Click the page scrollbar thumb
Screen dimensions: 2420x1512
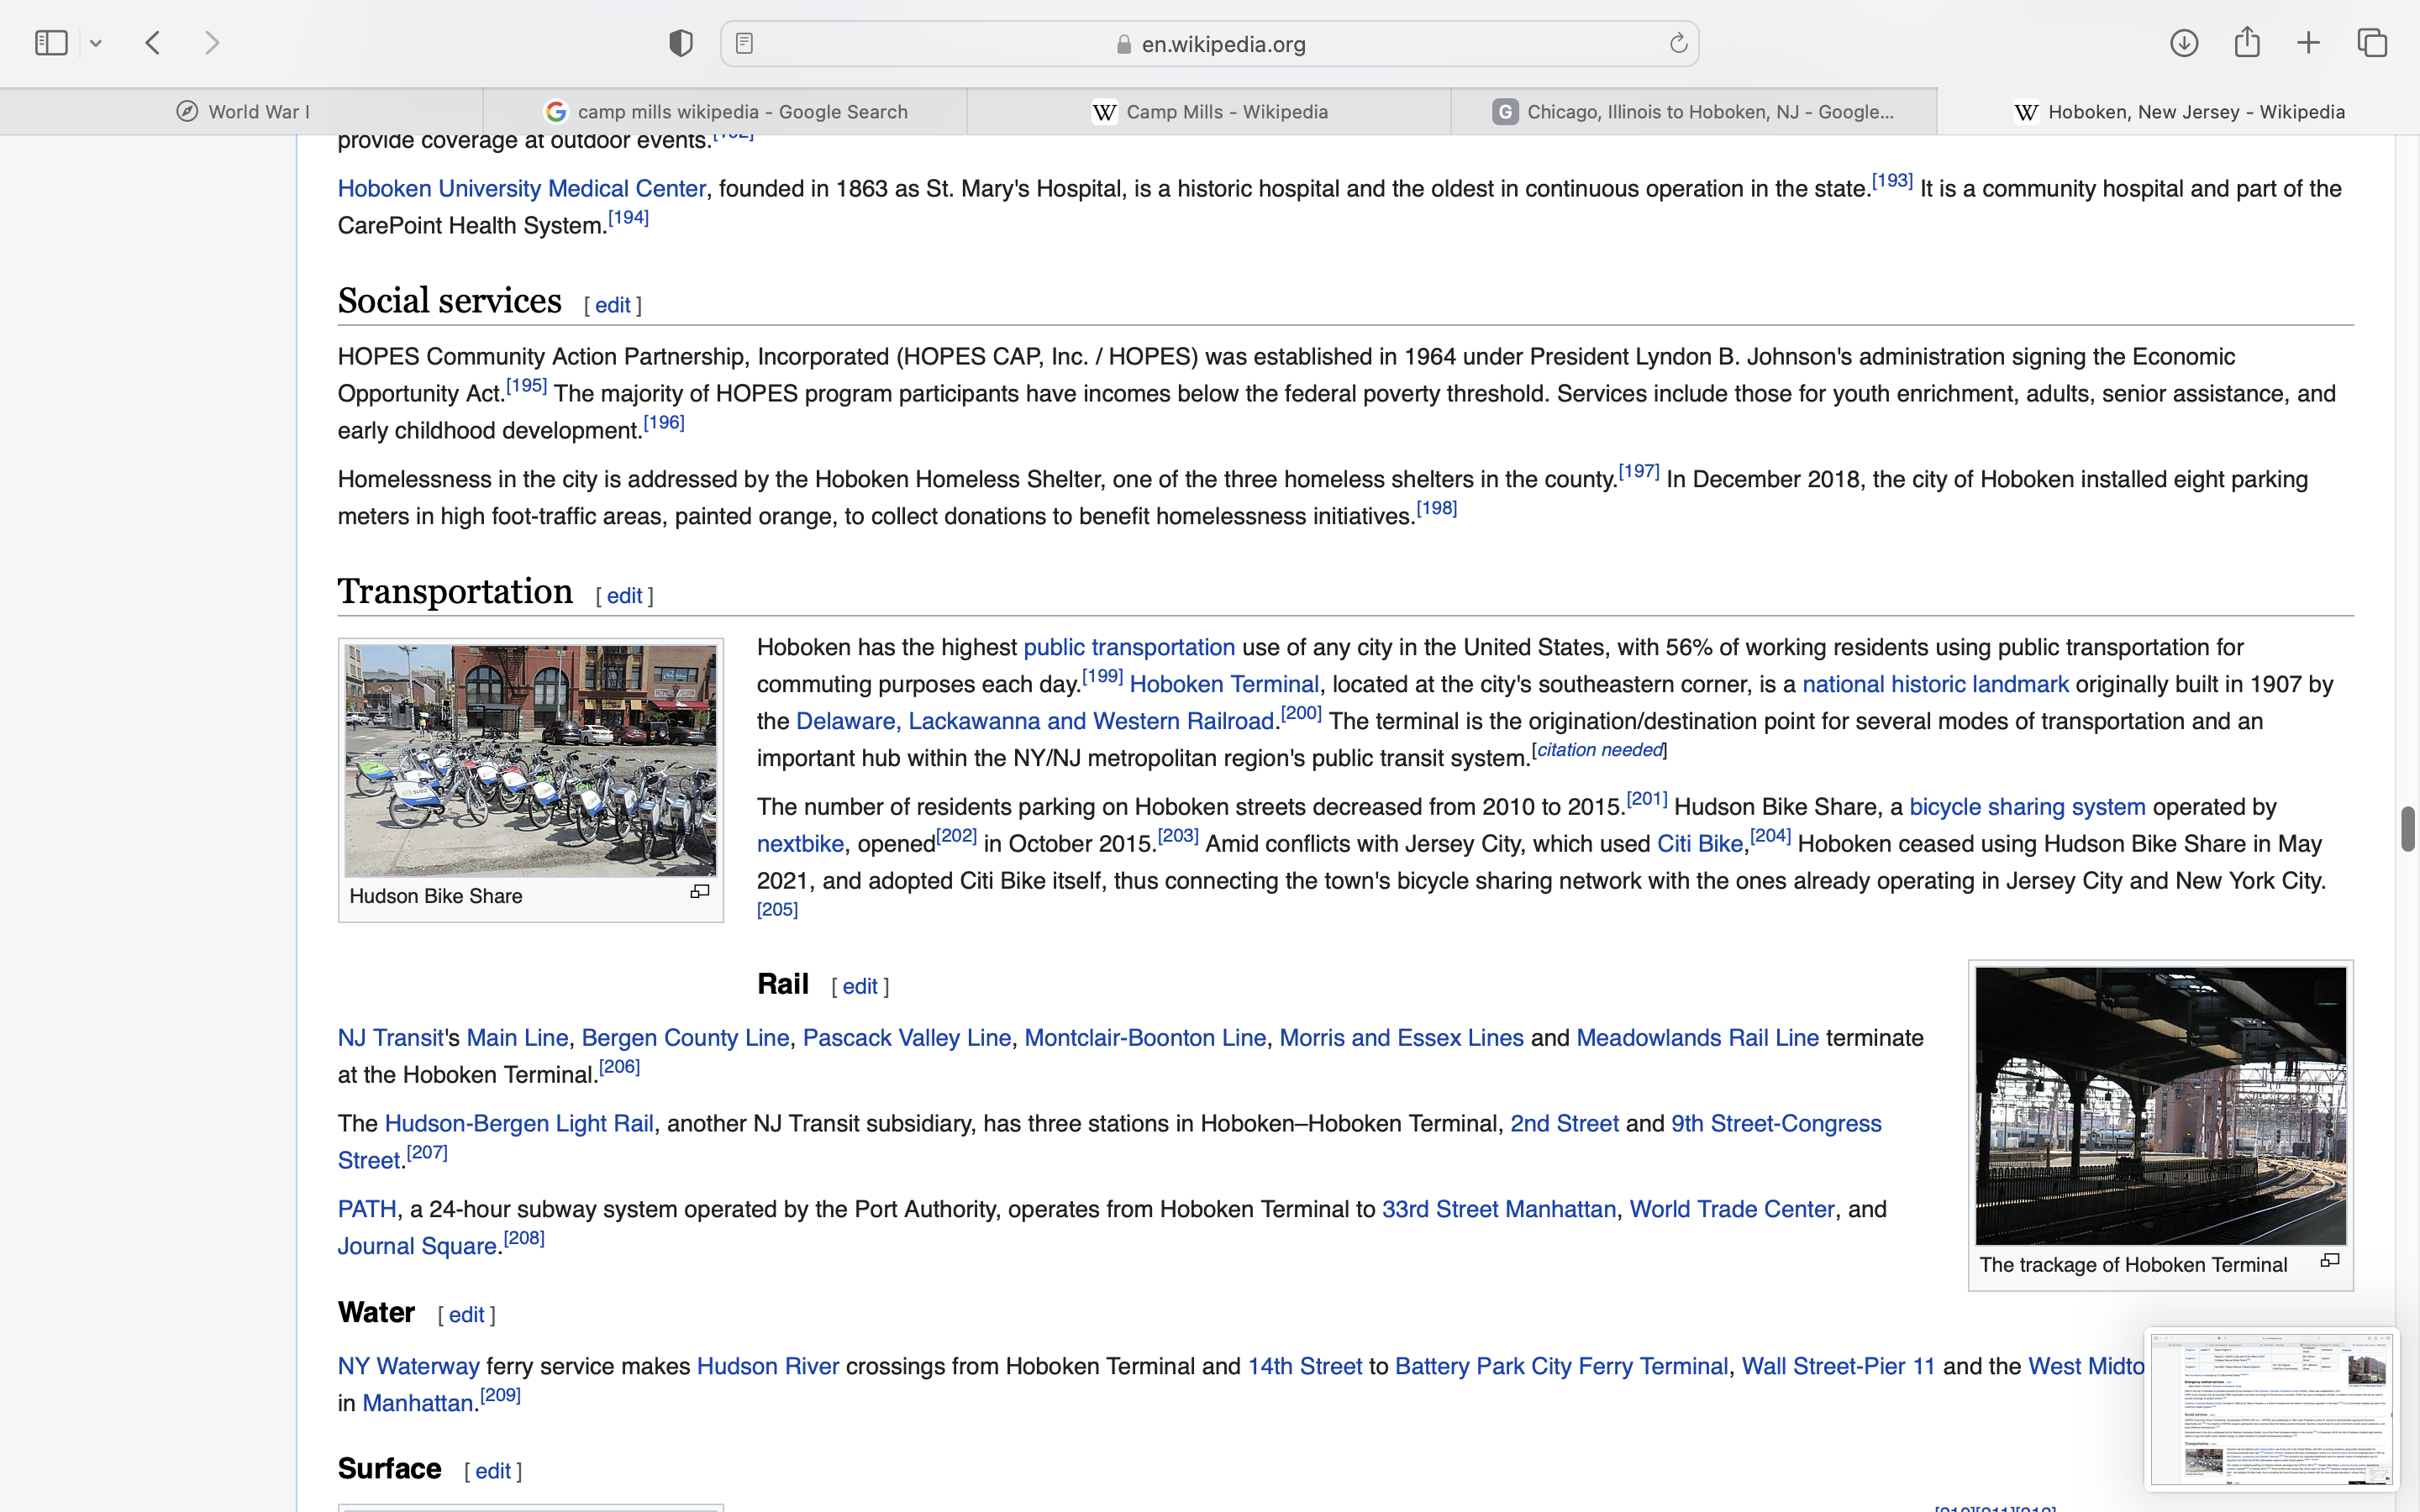pyautogui.click(x=2408, y=828)
